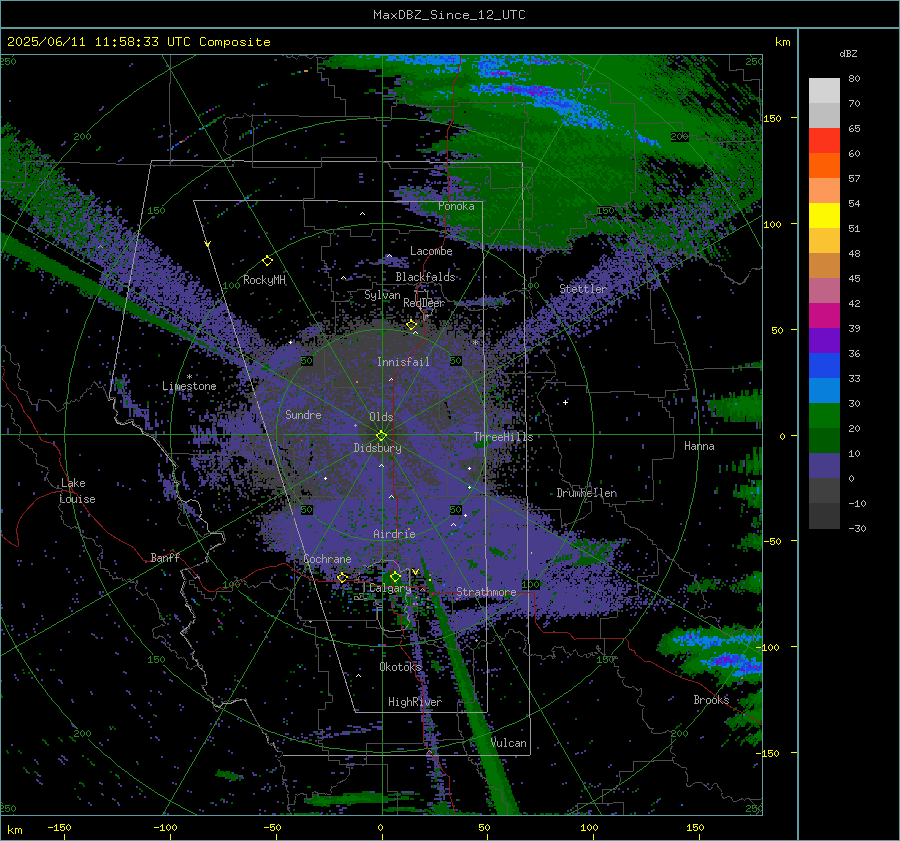900x841 pixels.
Task: Click the Limestone label
Action: point(189,386)
